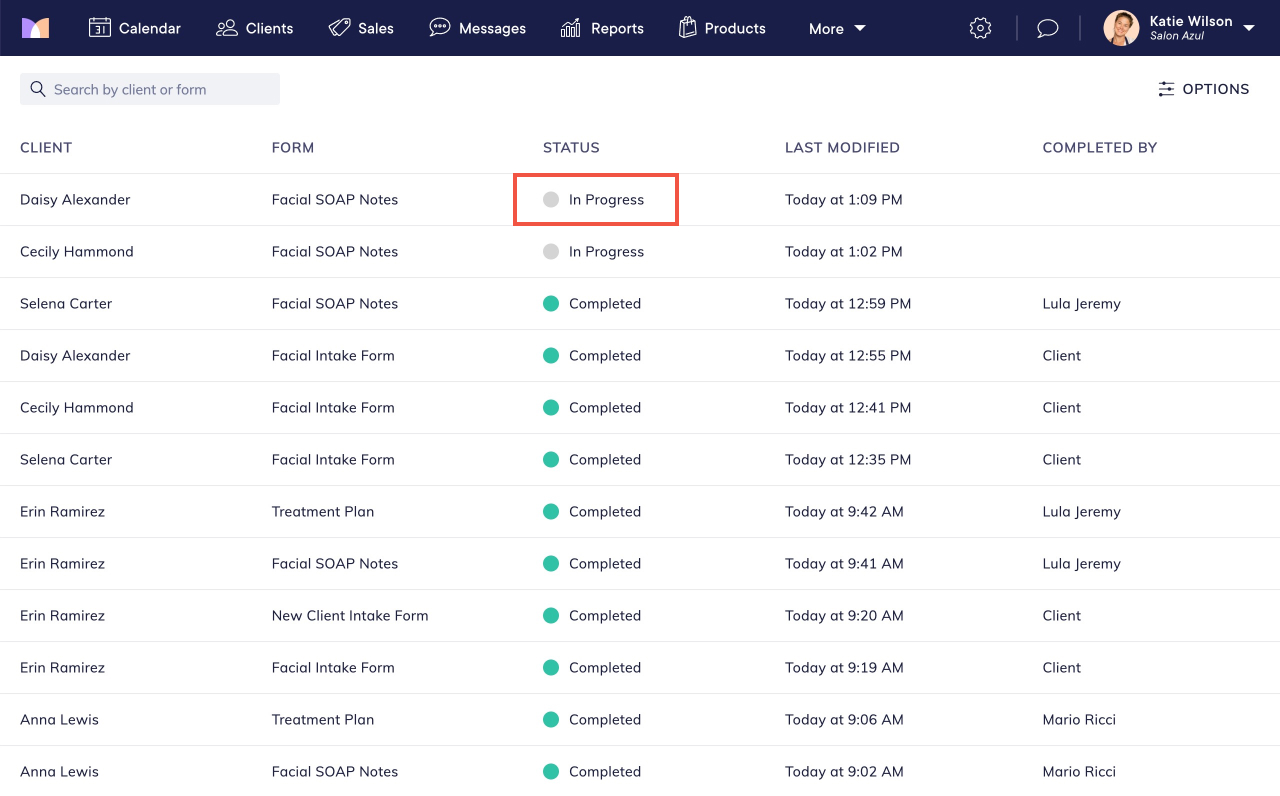Start a support chat with the bubble icon
This screenshot has height=796, width=1280.
(x=1047, y=27)
